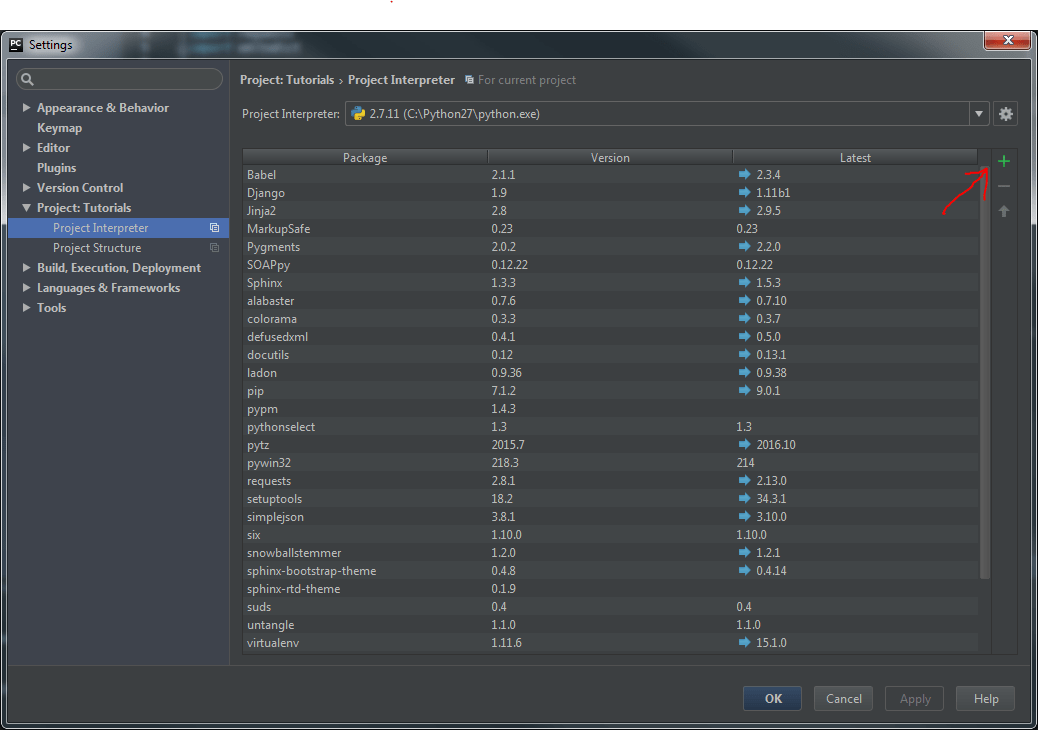This screenshot has width=1038, height=730.
Task: Sort by the Latest column header
Action: tap(855, 158)
